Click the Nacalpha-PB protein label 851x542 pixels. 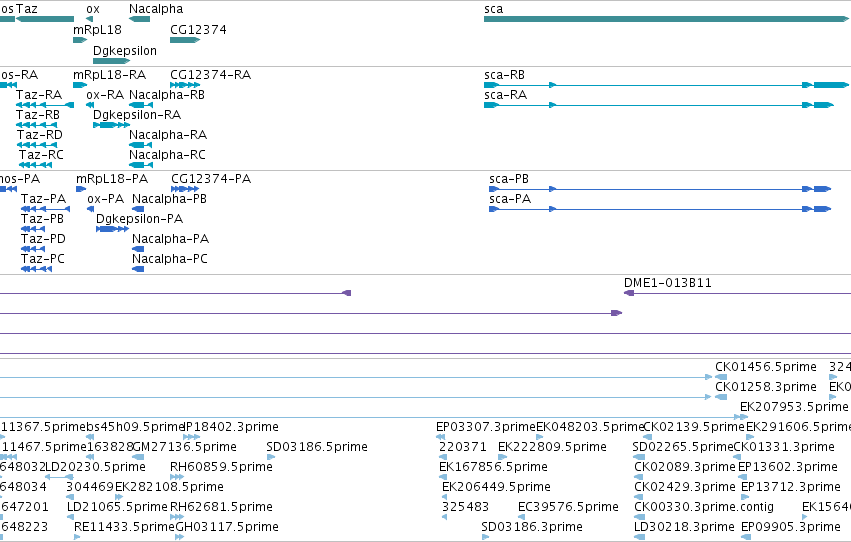(x=169, y=199)
